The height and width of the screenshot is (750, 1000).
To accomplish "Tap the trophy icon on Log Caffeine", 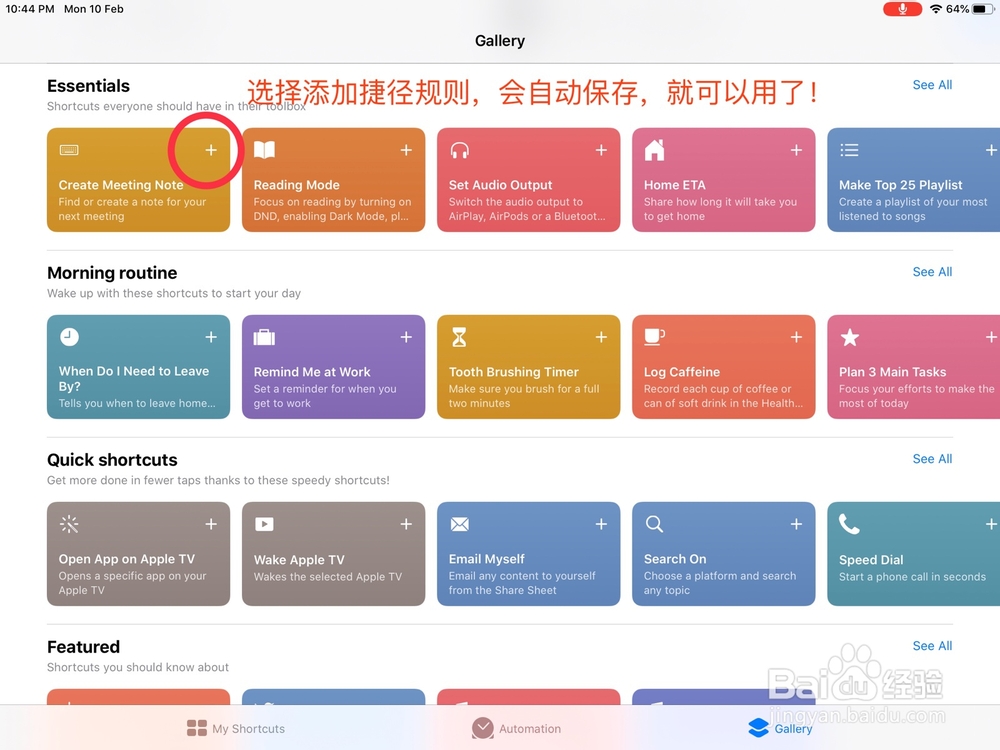I will click(x=654, y=337).
